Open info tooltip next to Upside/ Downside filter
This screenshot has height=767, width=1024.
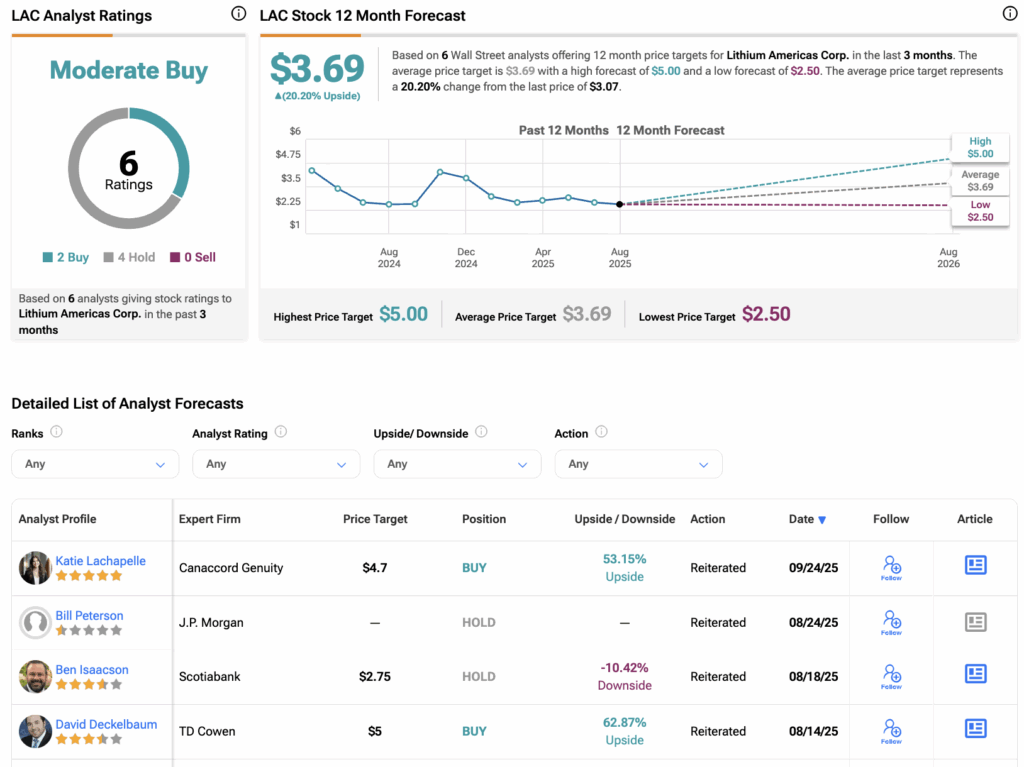(481, 432)
